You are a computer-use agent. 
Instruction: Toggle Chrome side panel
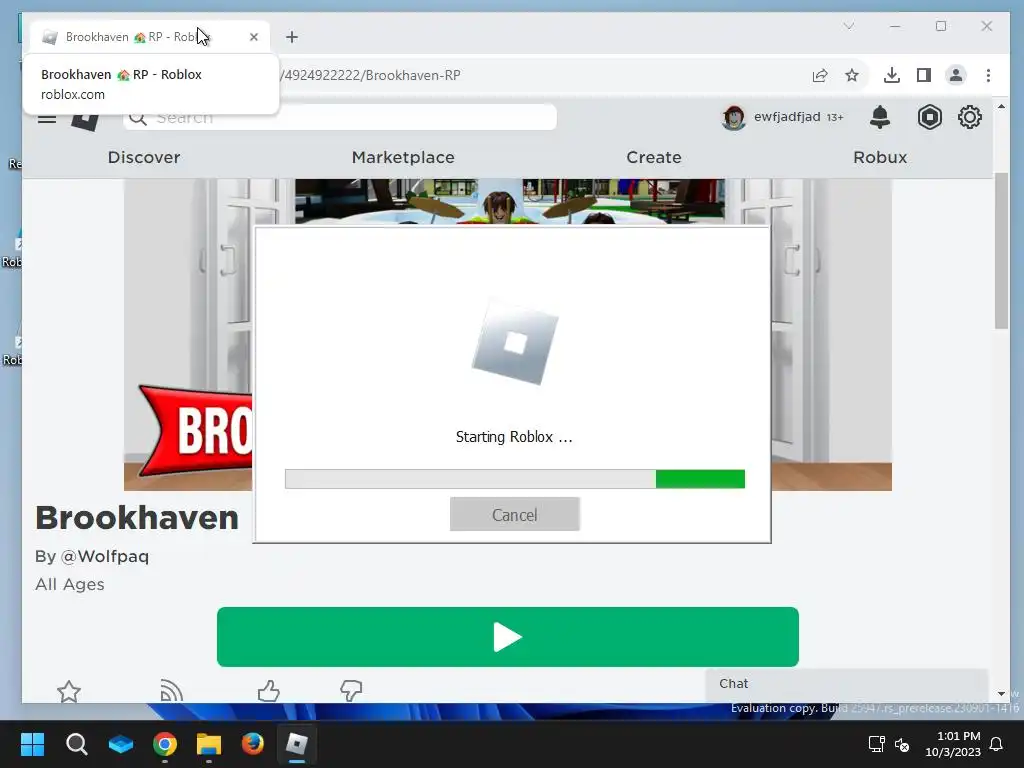(923, 75)
